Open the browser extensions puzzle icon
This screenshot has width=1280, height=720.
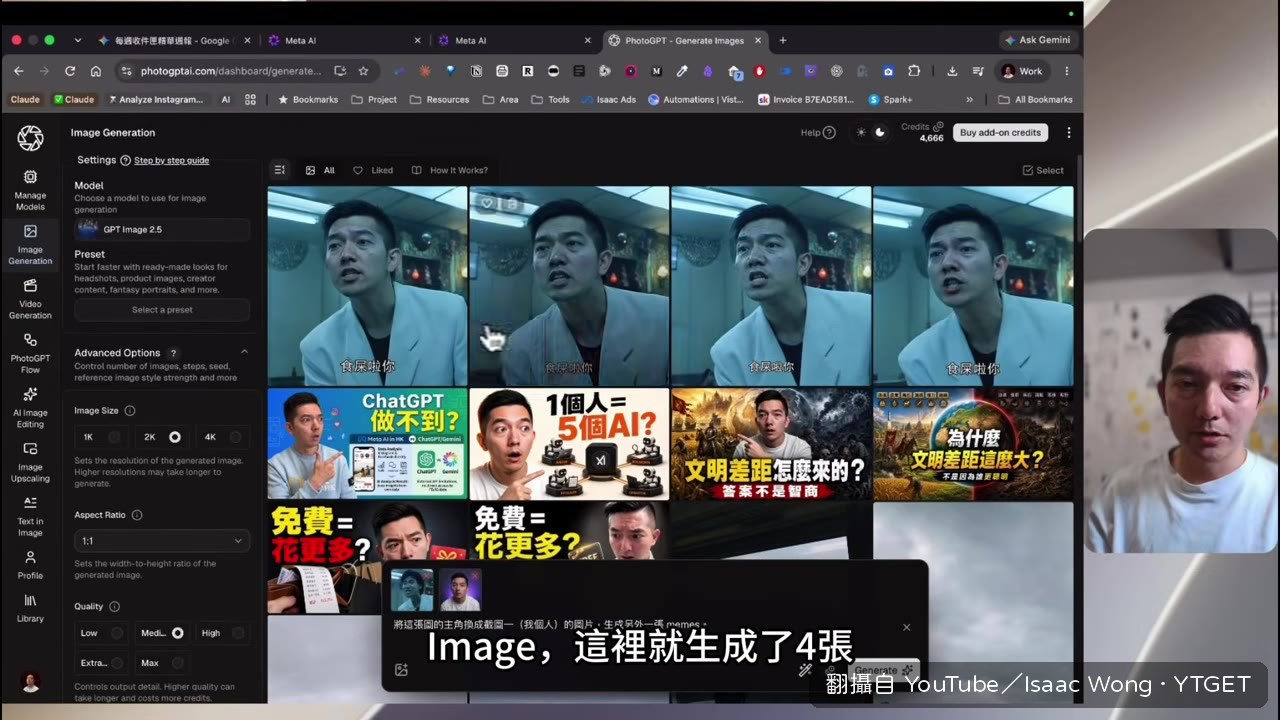coord(914,71)
